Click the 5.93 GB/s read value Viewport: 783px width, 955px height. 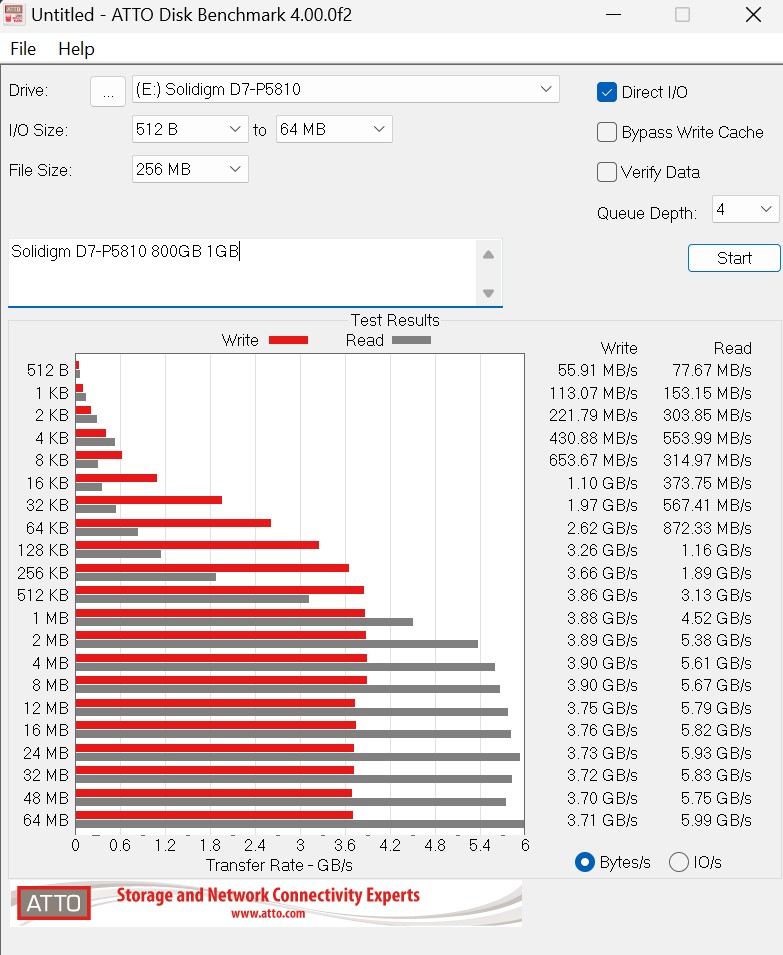coord(716,753)
